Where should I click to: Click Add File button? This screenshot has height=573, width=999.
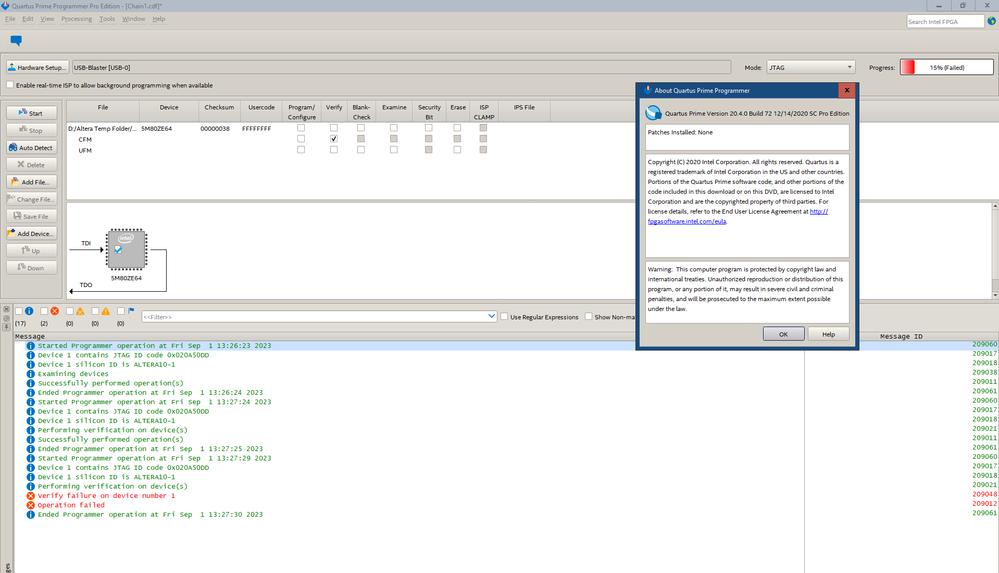click(x=32, y=182)
